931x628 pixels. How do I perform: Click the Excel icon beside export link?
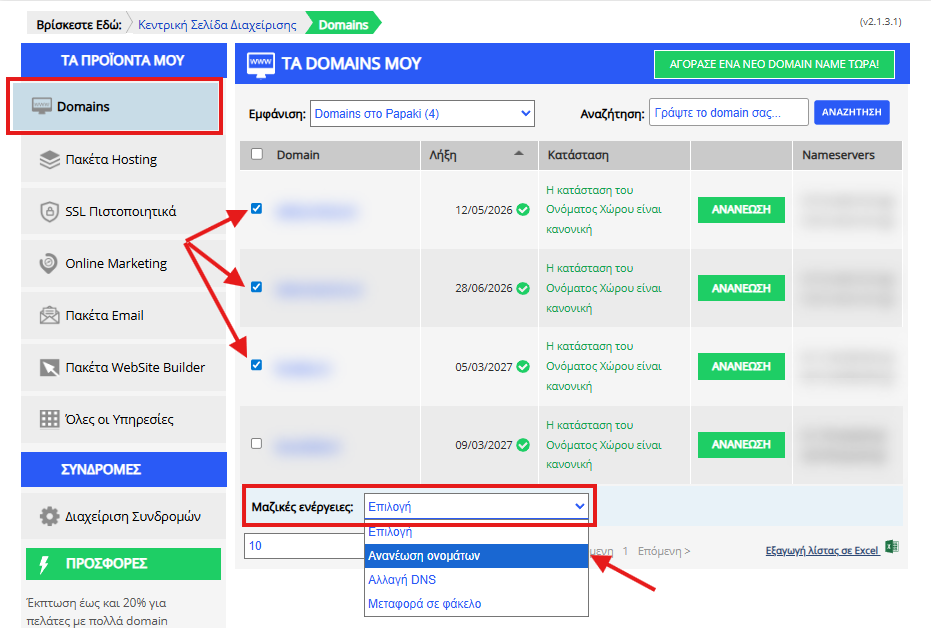point(892,548)
